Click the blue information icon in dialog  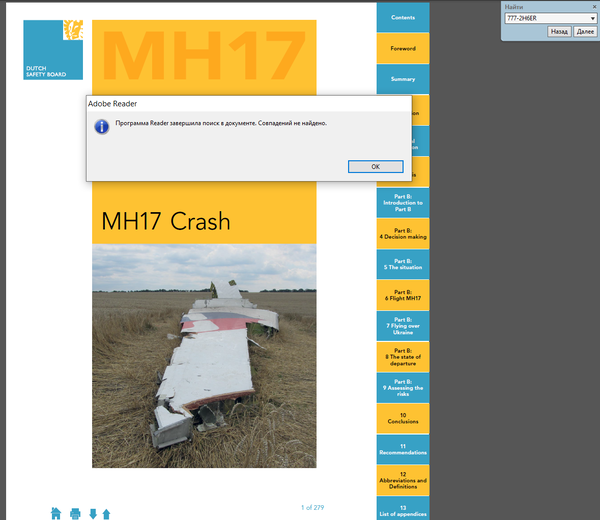click(x=102, y=127)
